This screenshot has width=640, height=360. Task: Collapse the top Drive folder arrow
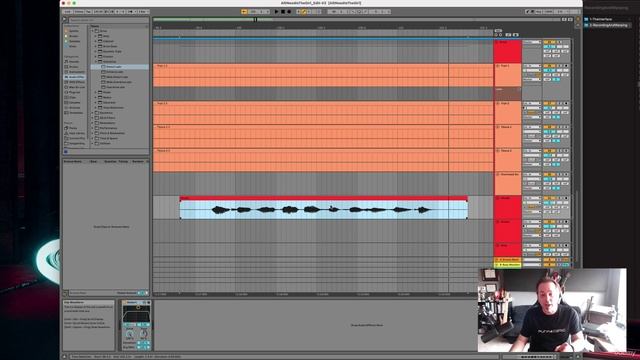pos(93,31)
